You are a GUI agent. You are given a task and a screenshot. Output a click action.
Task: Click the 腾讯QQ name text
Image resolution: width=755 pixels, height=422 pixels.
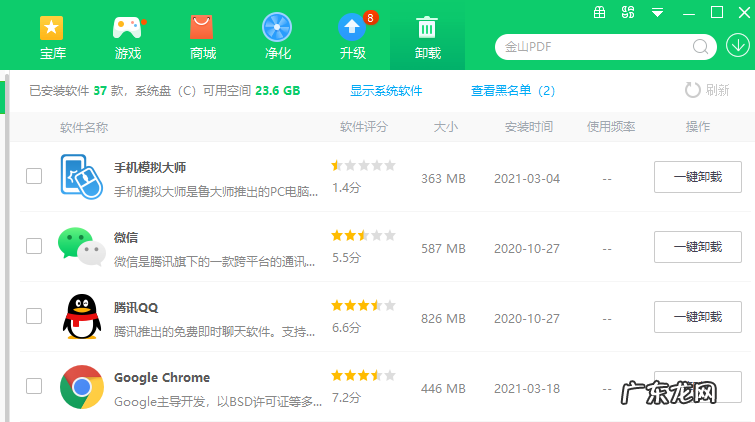[136, 307]
